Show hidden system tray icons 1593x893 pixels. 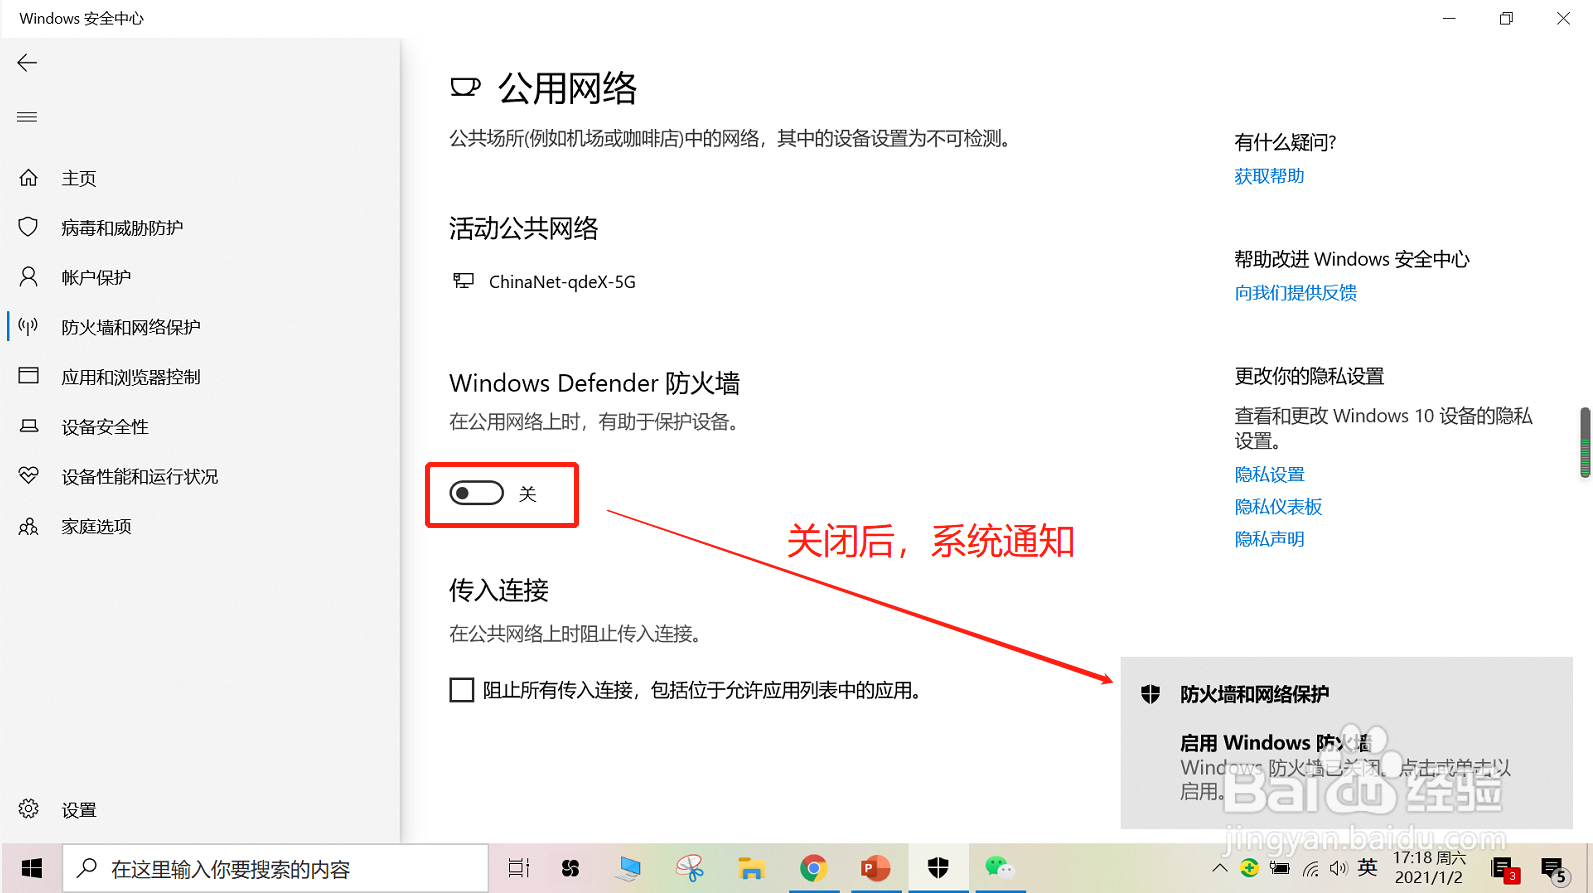[x=1220, y=868]
